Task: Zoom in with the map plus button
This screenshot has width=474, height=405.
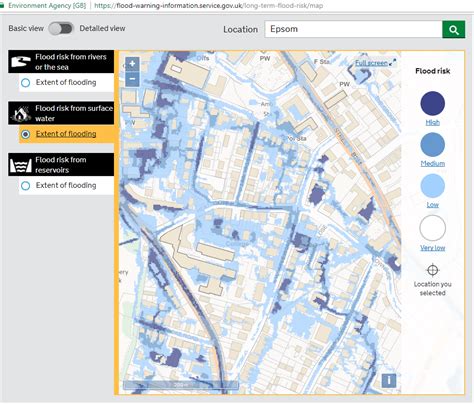Action: point(132,64)
